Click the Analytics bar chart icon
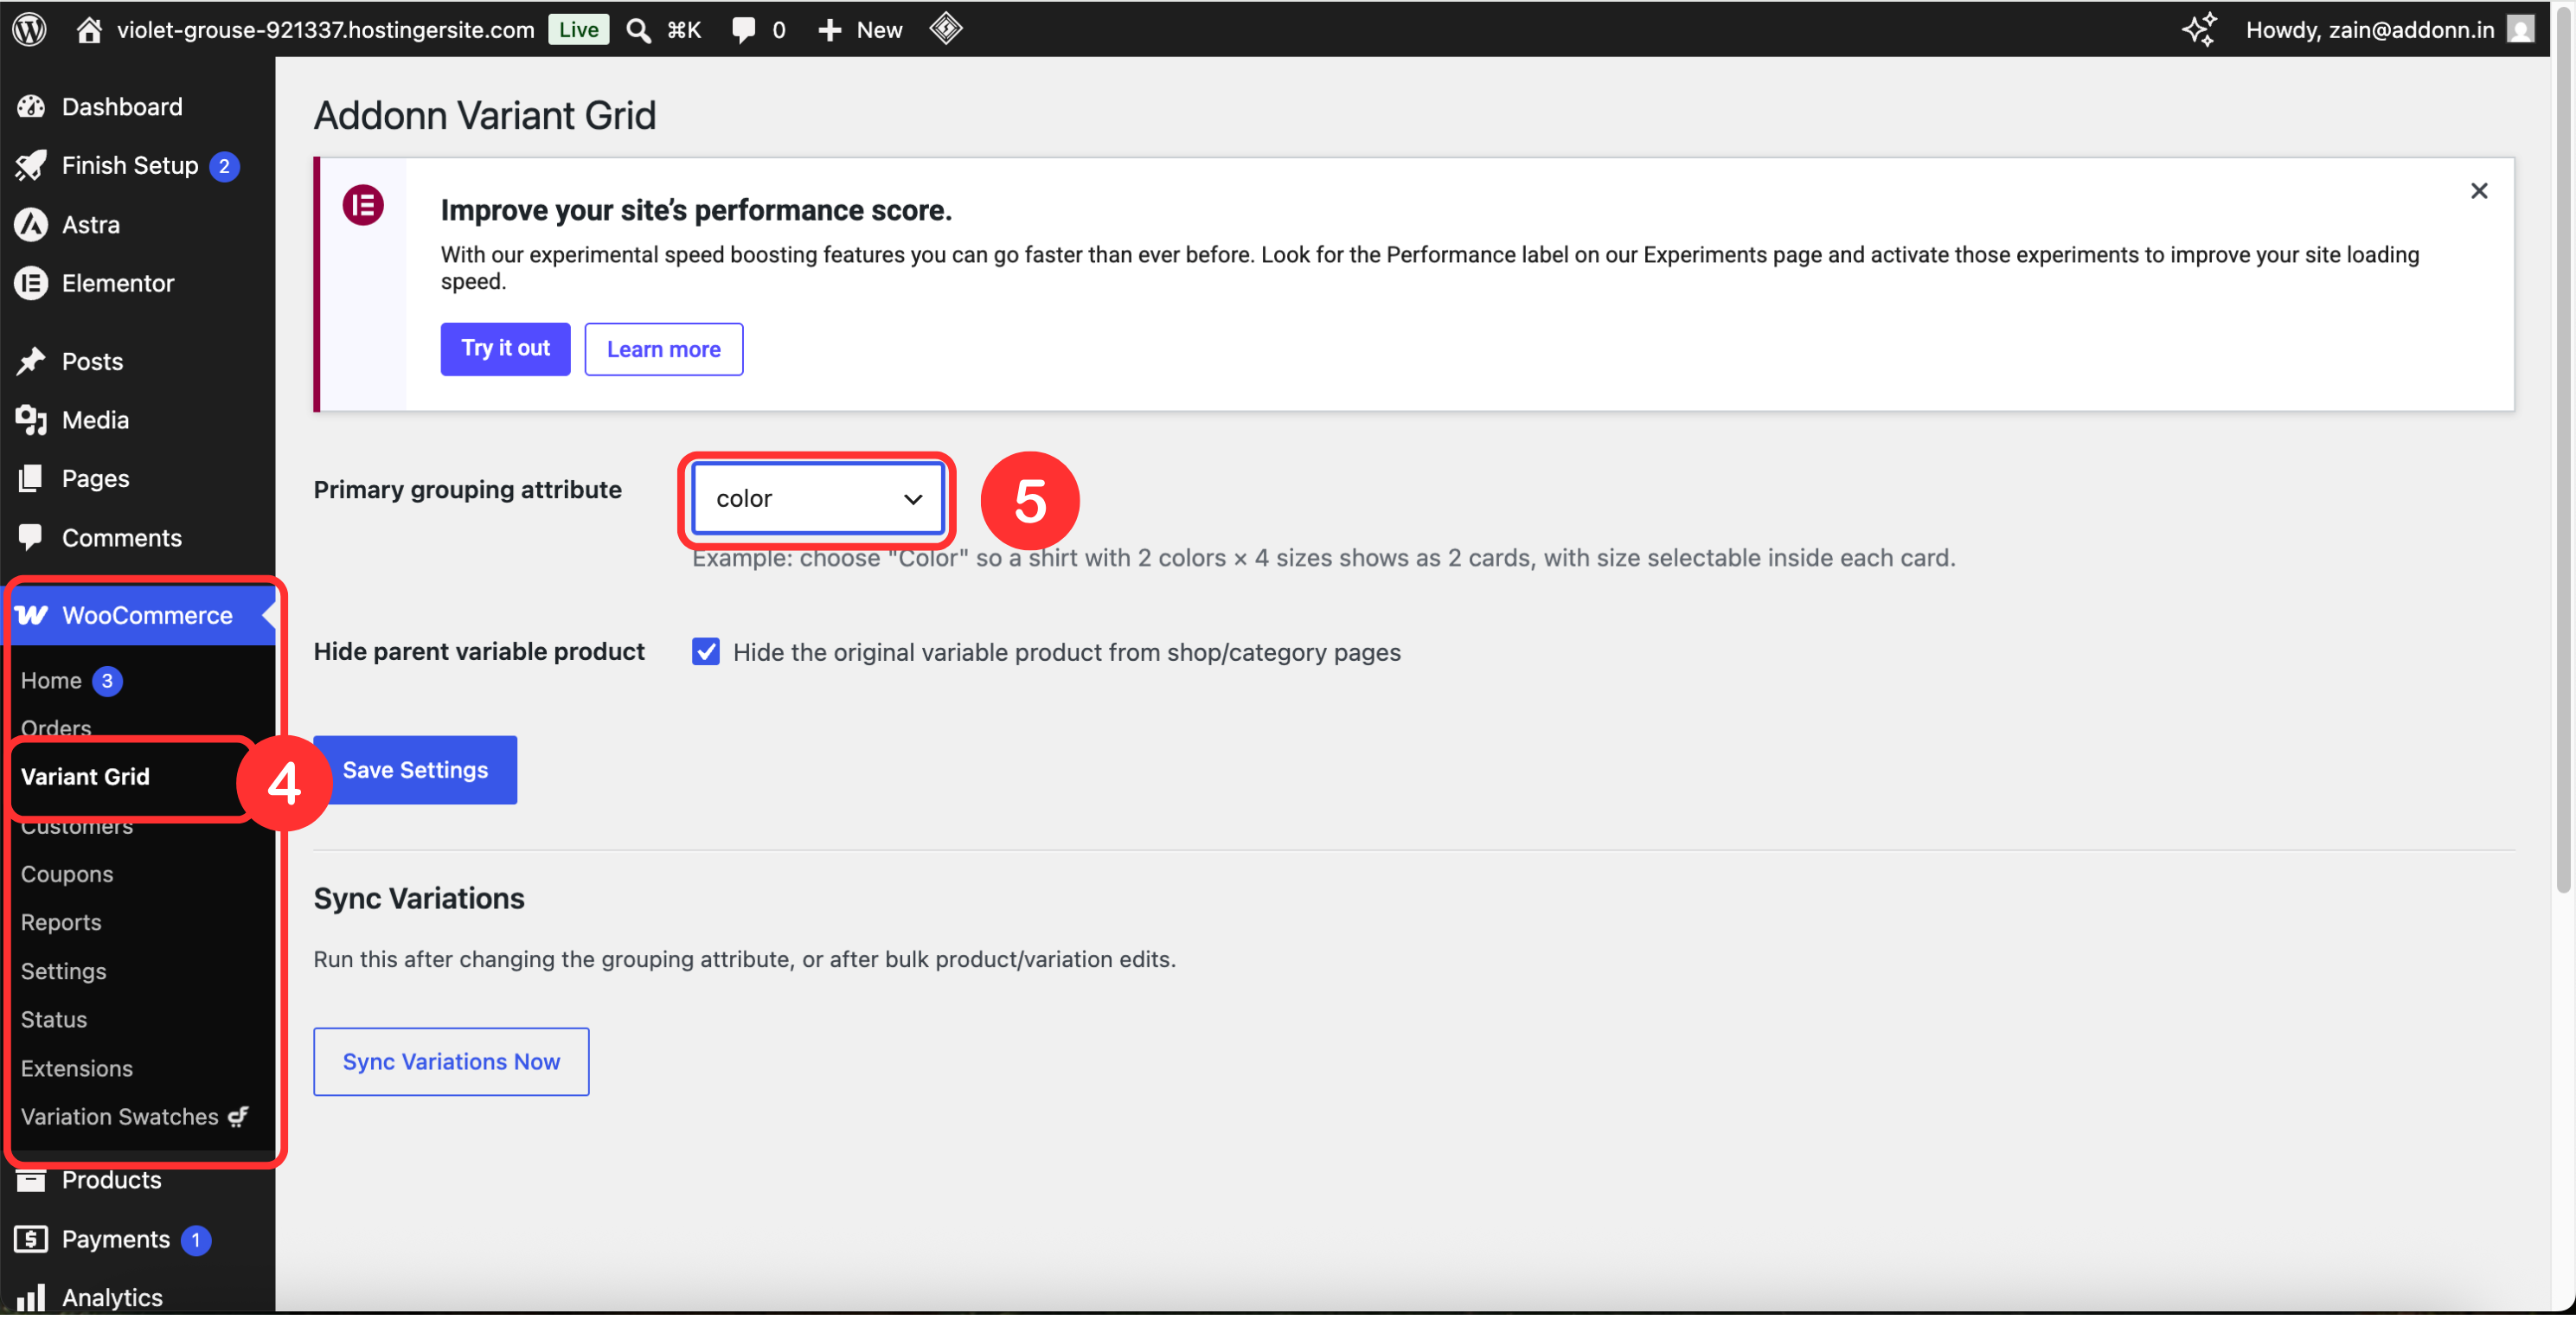2576x1320 pixels. (31, 1297)
